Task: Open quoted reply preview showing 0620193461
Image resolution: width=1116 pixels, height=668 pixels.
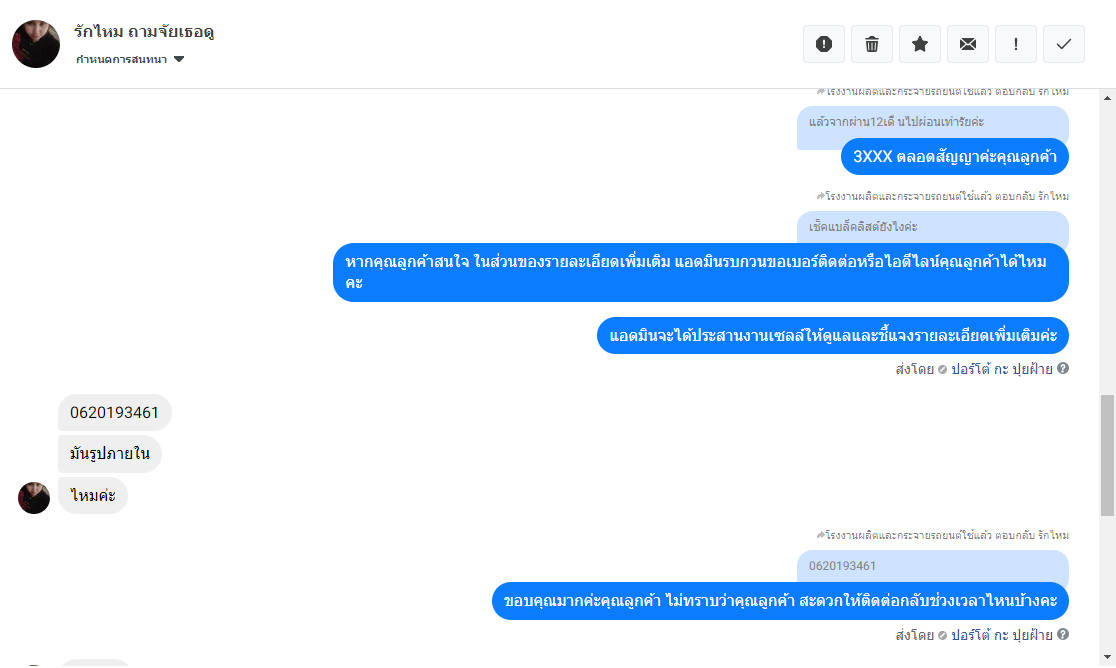Action: tap(932, 566)
